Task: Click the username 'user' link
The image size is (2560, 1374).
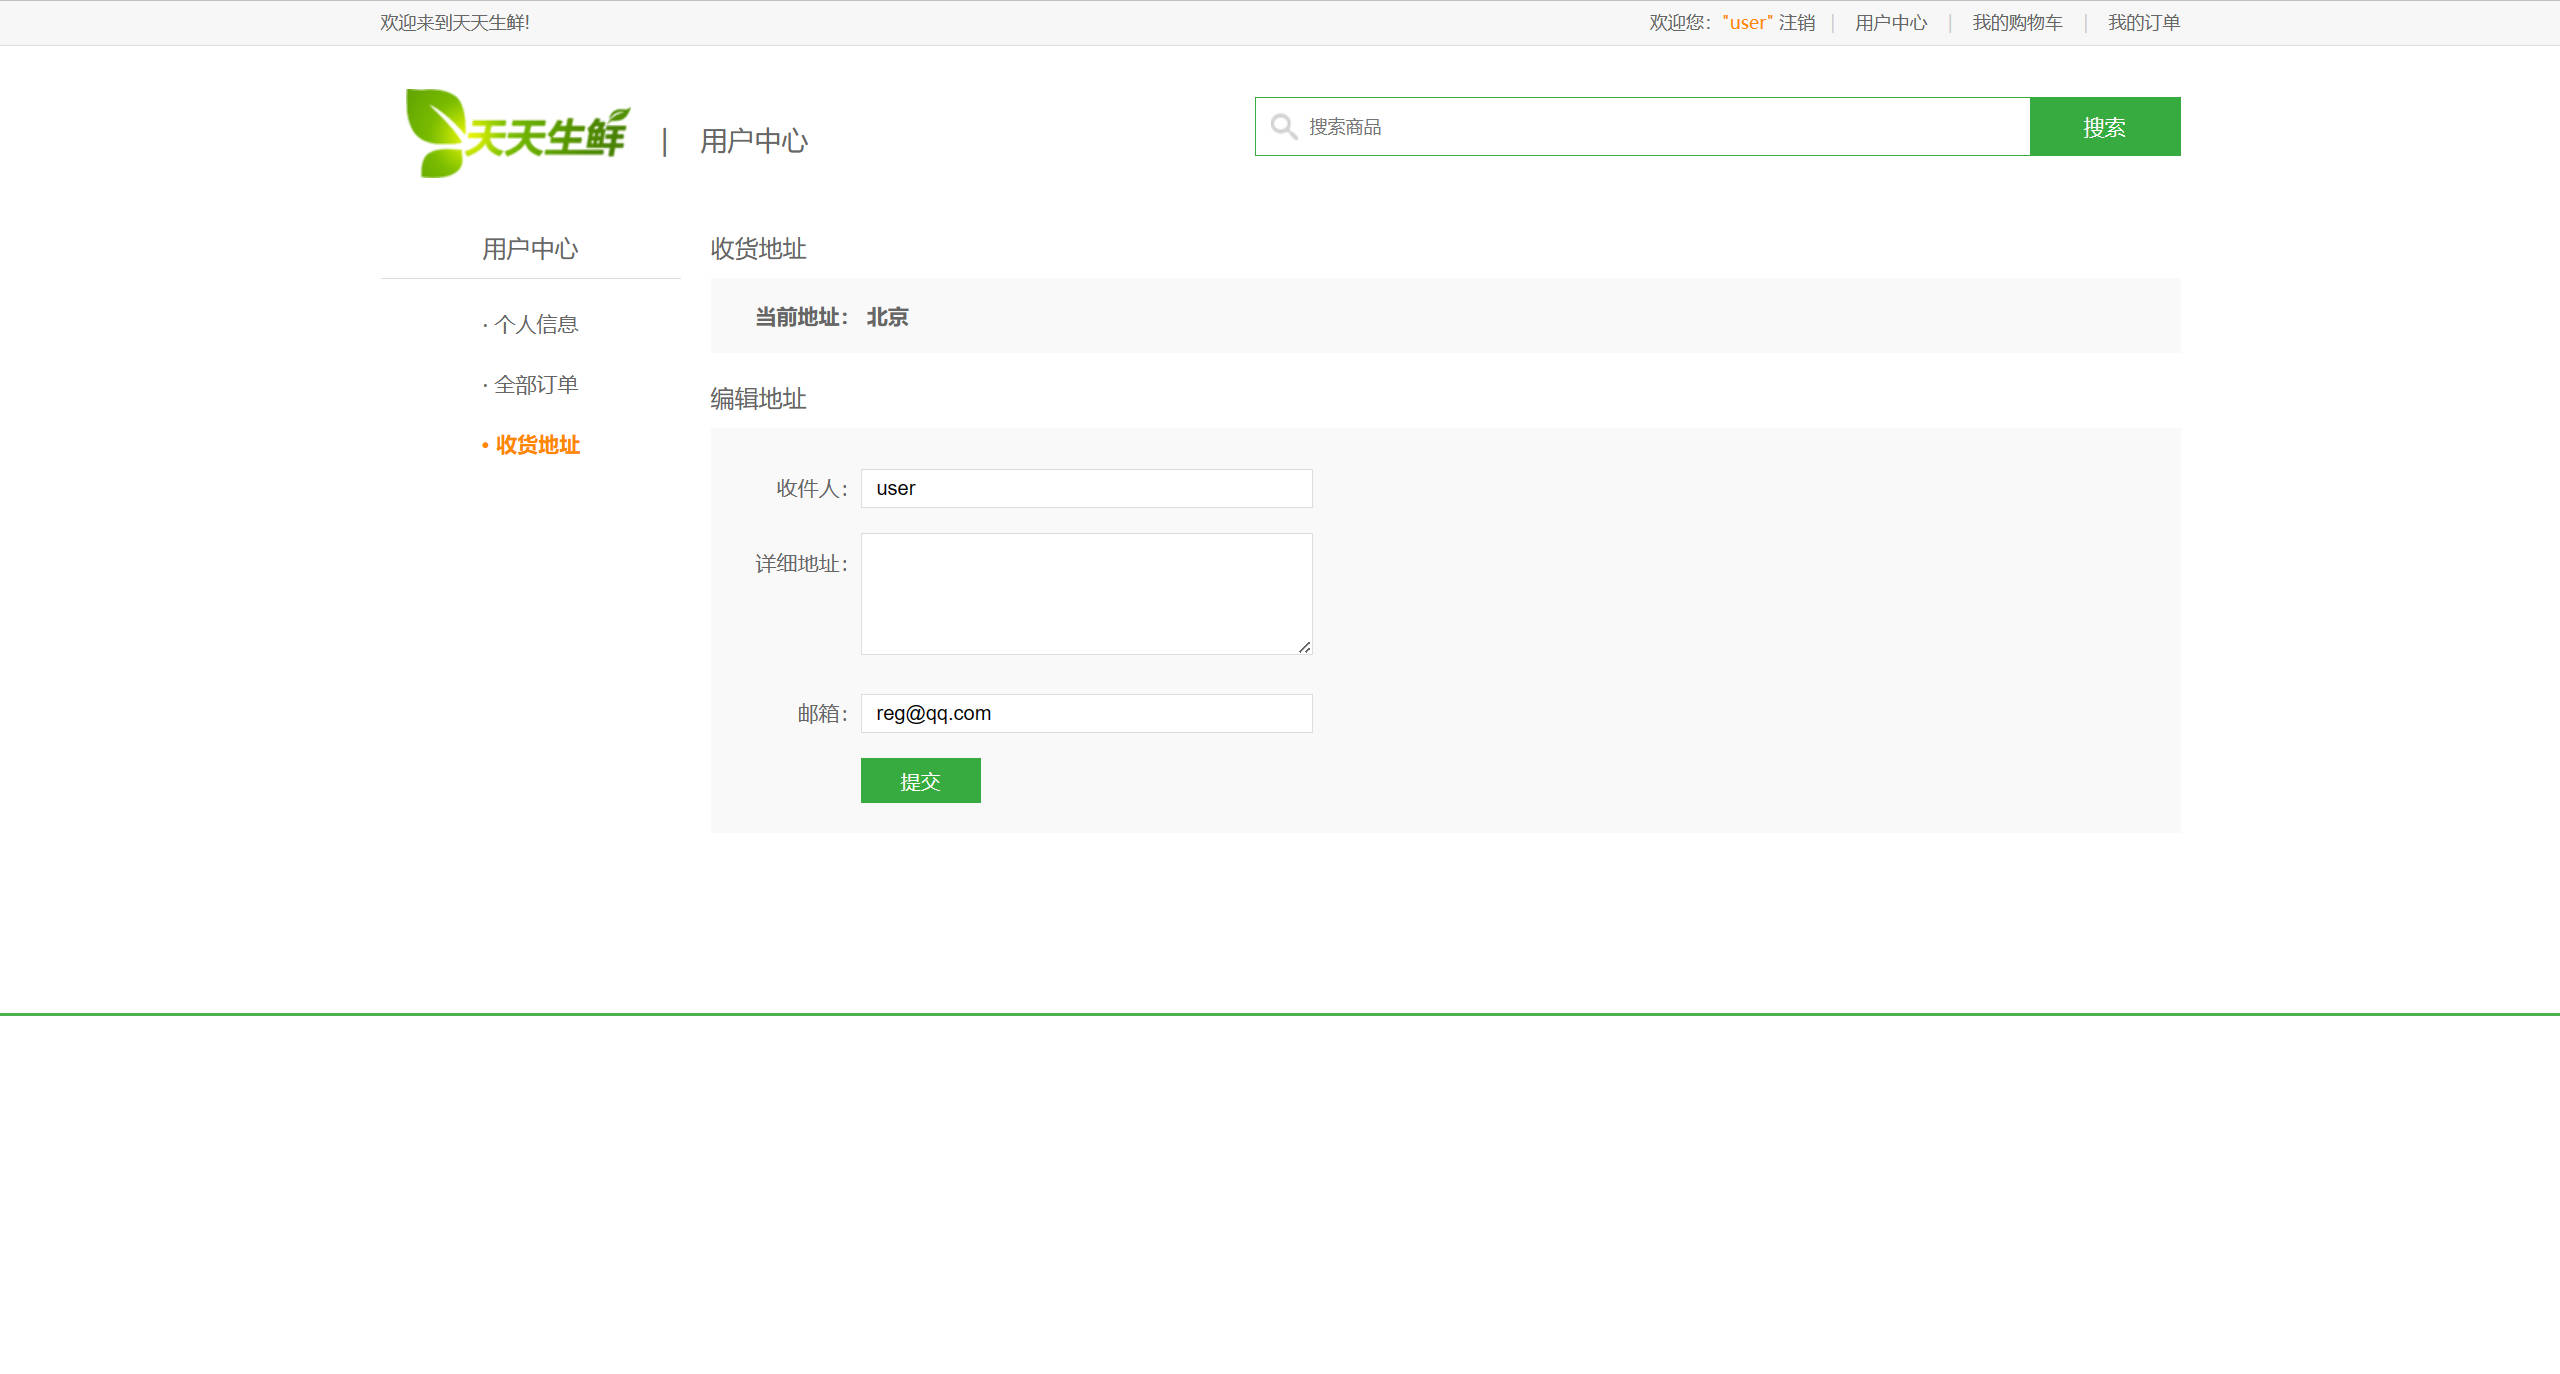Action: [1747, 22]
